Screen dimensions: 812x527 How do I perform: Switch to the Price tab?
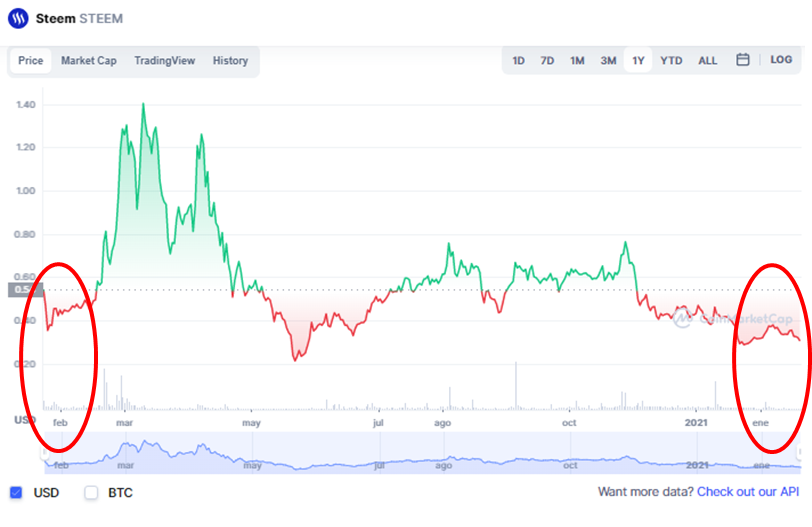[31, 61]
